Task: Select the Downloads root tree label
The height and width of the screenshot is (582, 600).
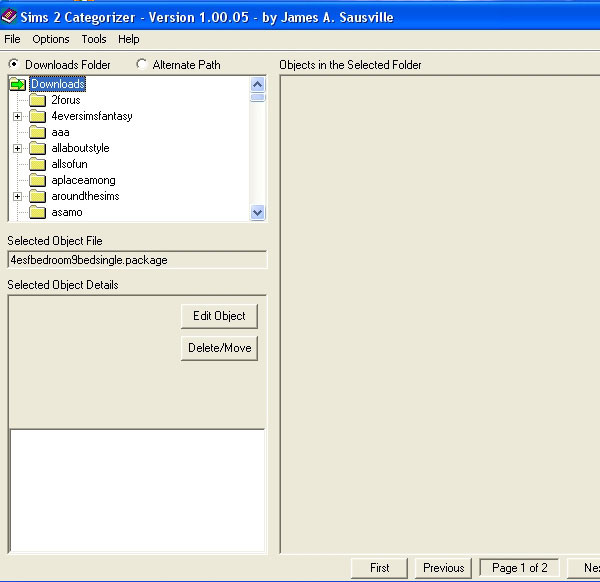Action: tap(58, 84)
